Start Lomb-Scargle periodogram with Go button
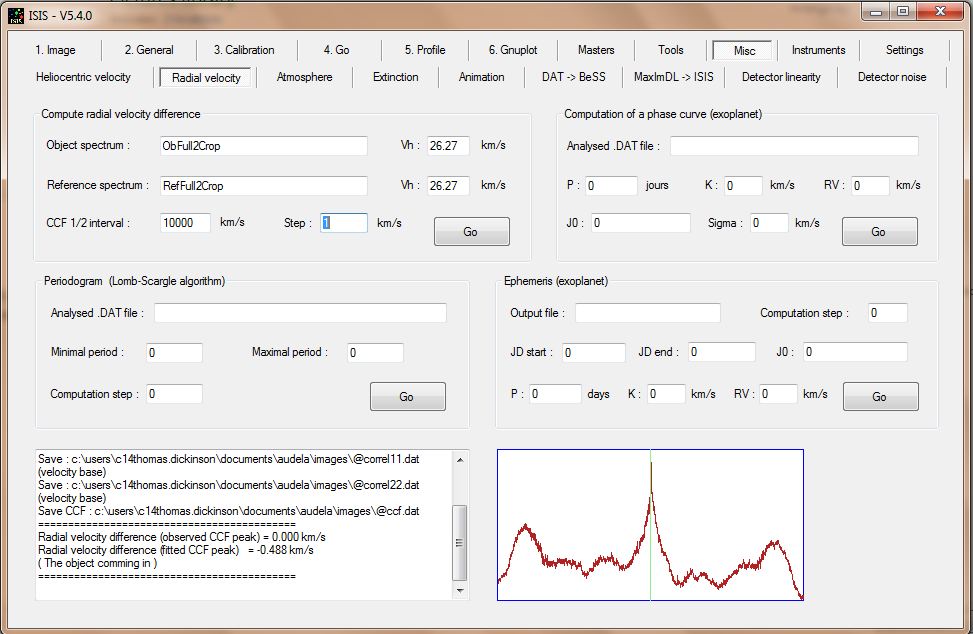 click(408, 396)
